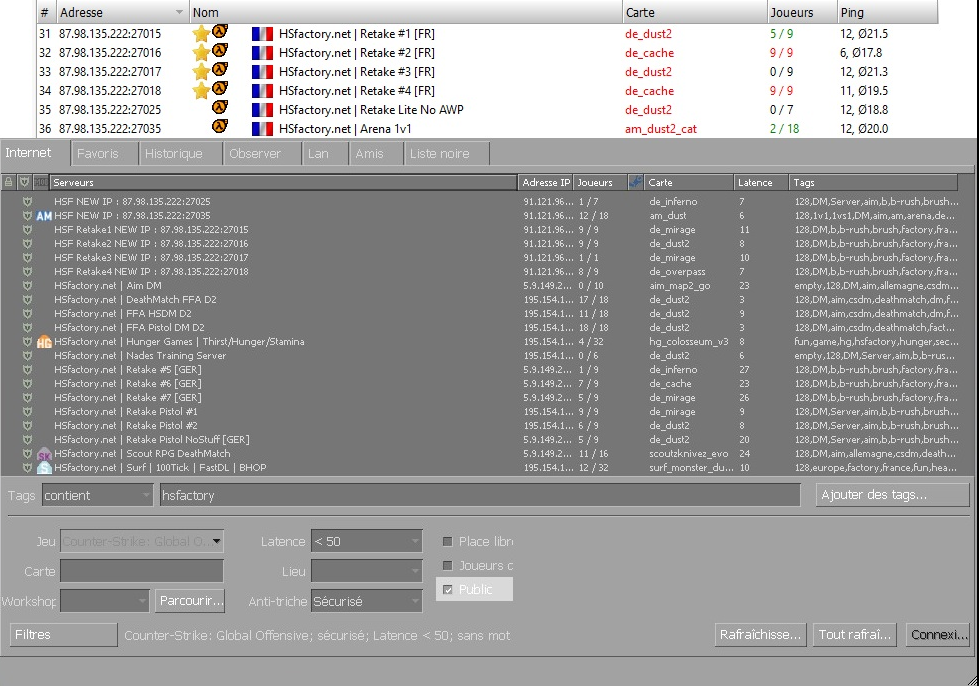Click the French flag on Arena 1v1 row

pyautogui.click(x=262, y=129)
